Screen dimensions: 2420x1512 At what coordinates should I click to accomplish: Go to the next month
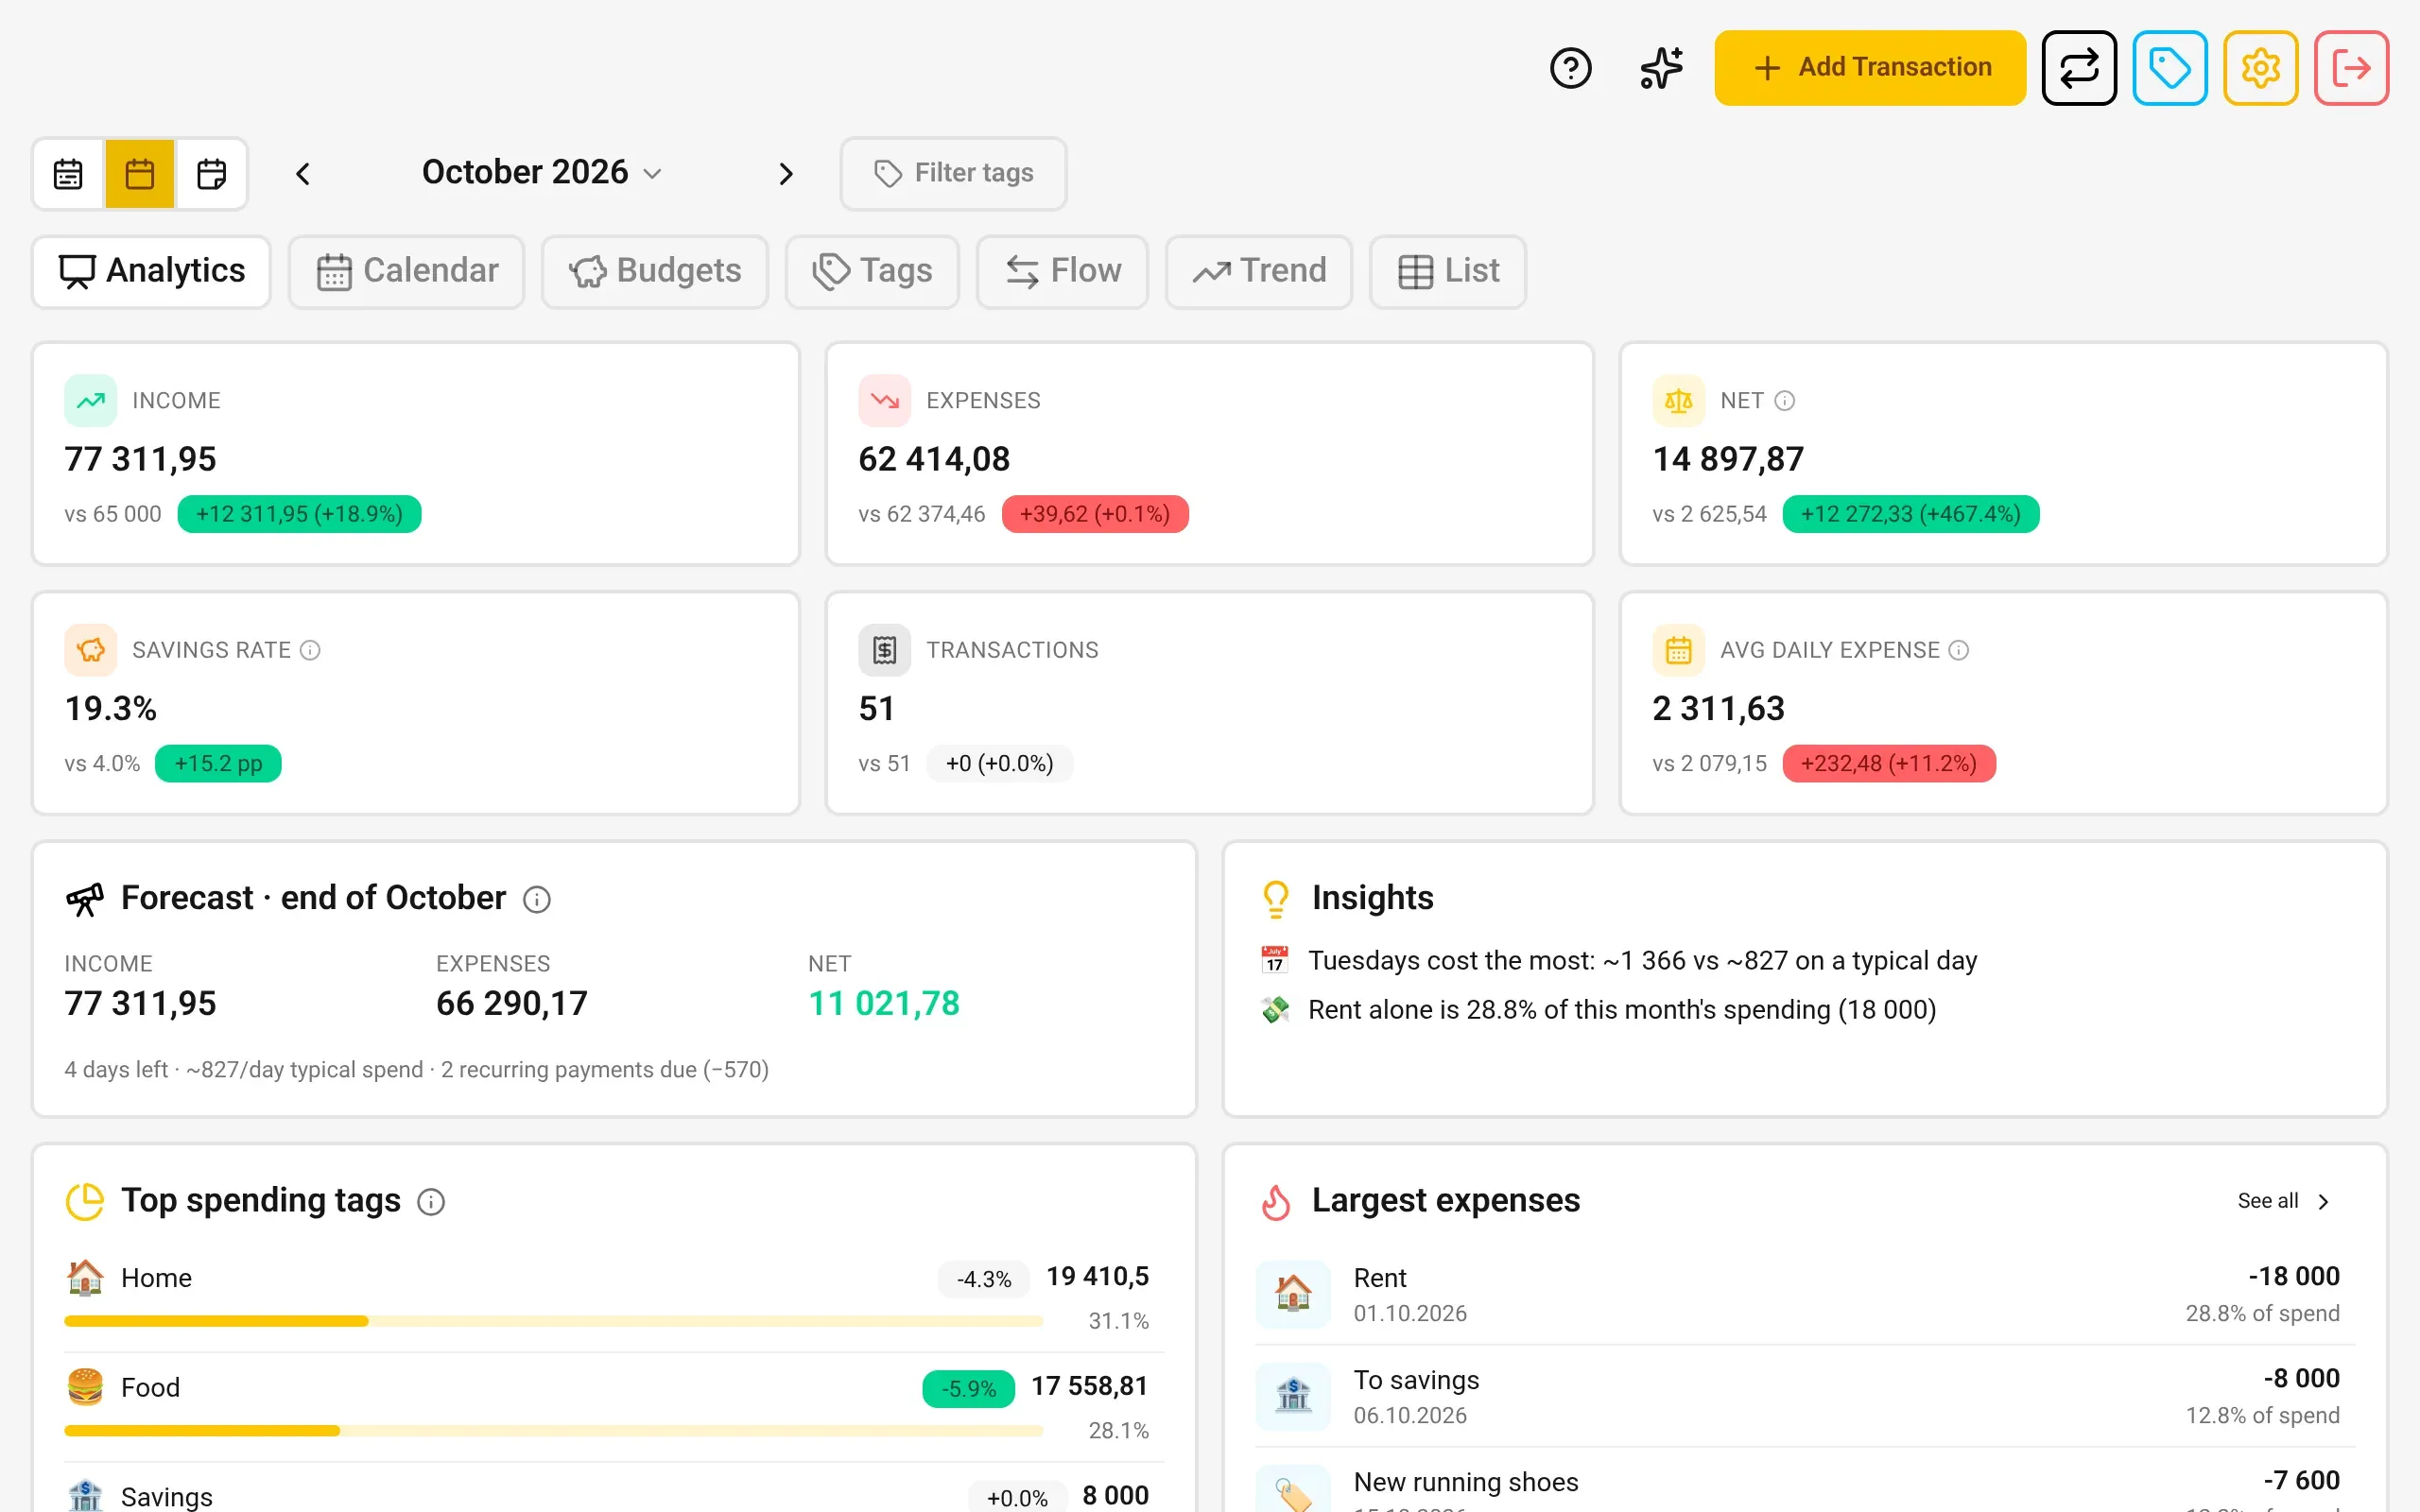point(786,174)
